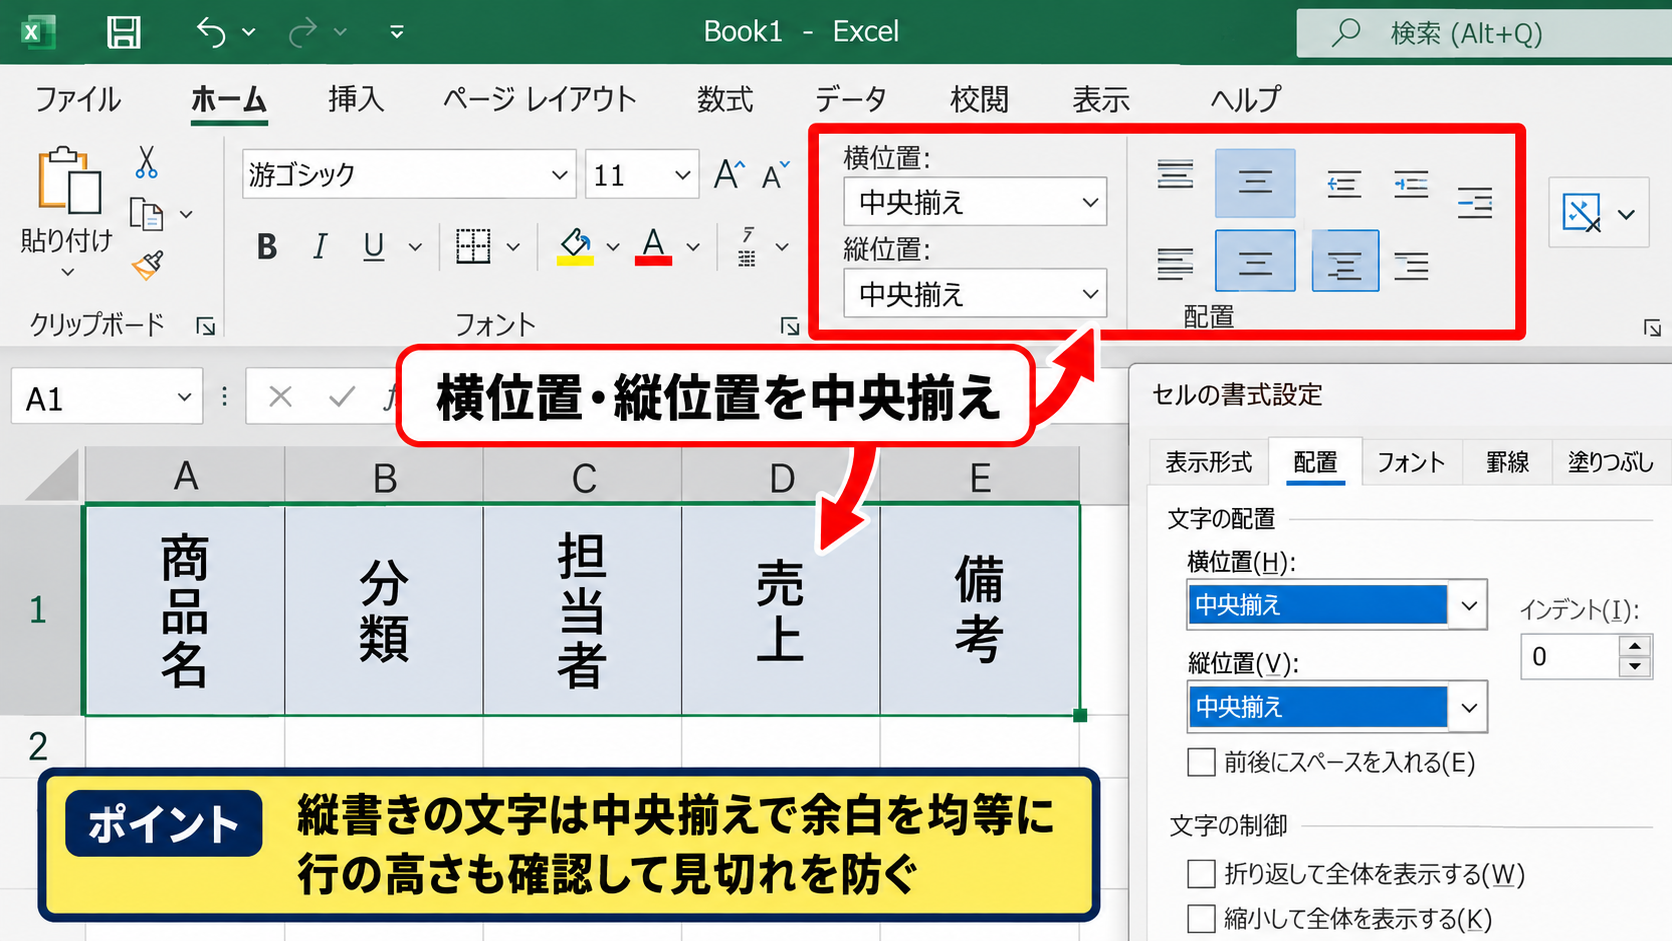This screenshot has height=941, width=1672.
Task: Select column header C
Action: 583,477
